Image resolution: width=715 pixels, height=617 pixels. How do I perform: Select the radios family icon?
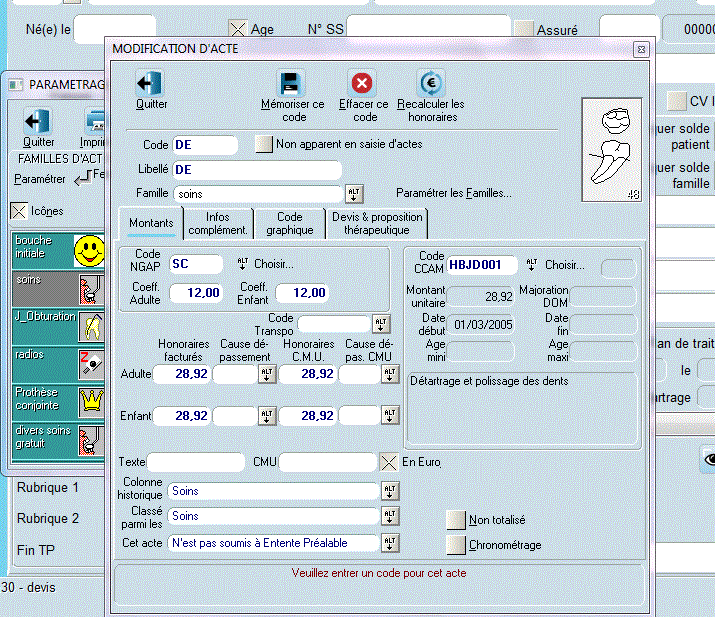(89, 363)
